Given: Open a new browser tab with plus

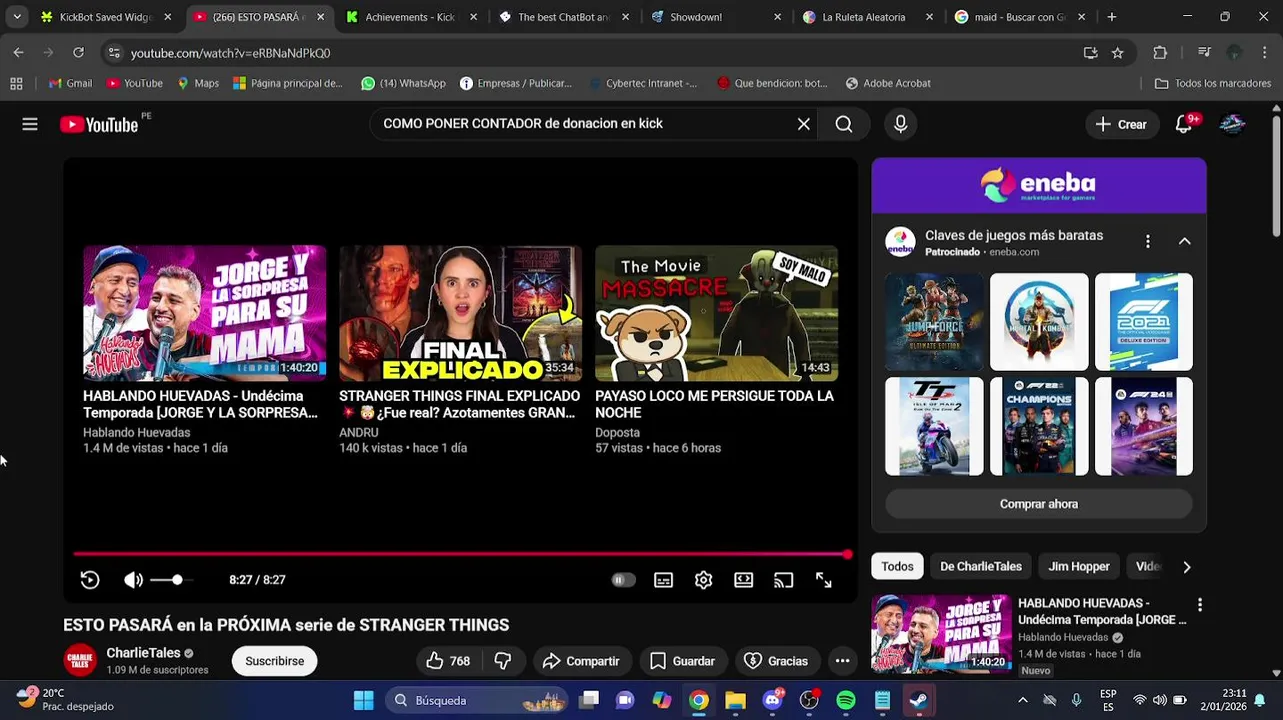Looking at the screenshot, I should point(1111,17).
